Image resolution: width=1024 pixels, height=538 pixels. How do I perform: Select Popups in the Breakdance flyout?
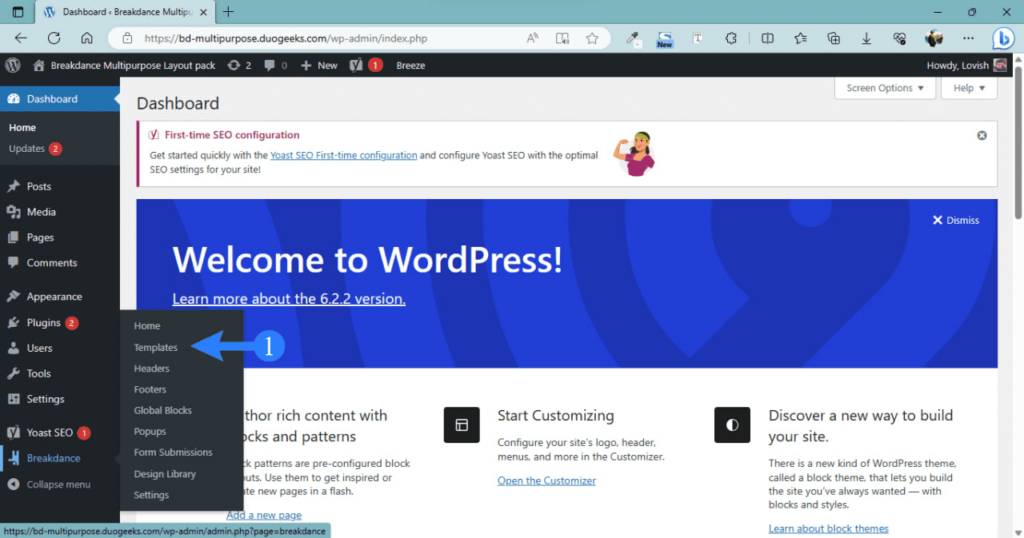point(150,431)
